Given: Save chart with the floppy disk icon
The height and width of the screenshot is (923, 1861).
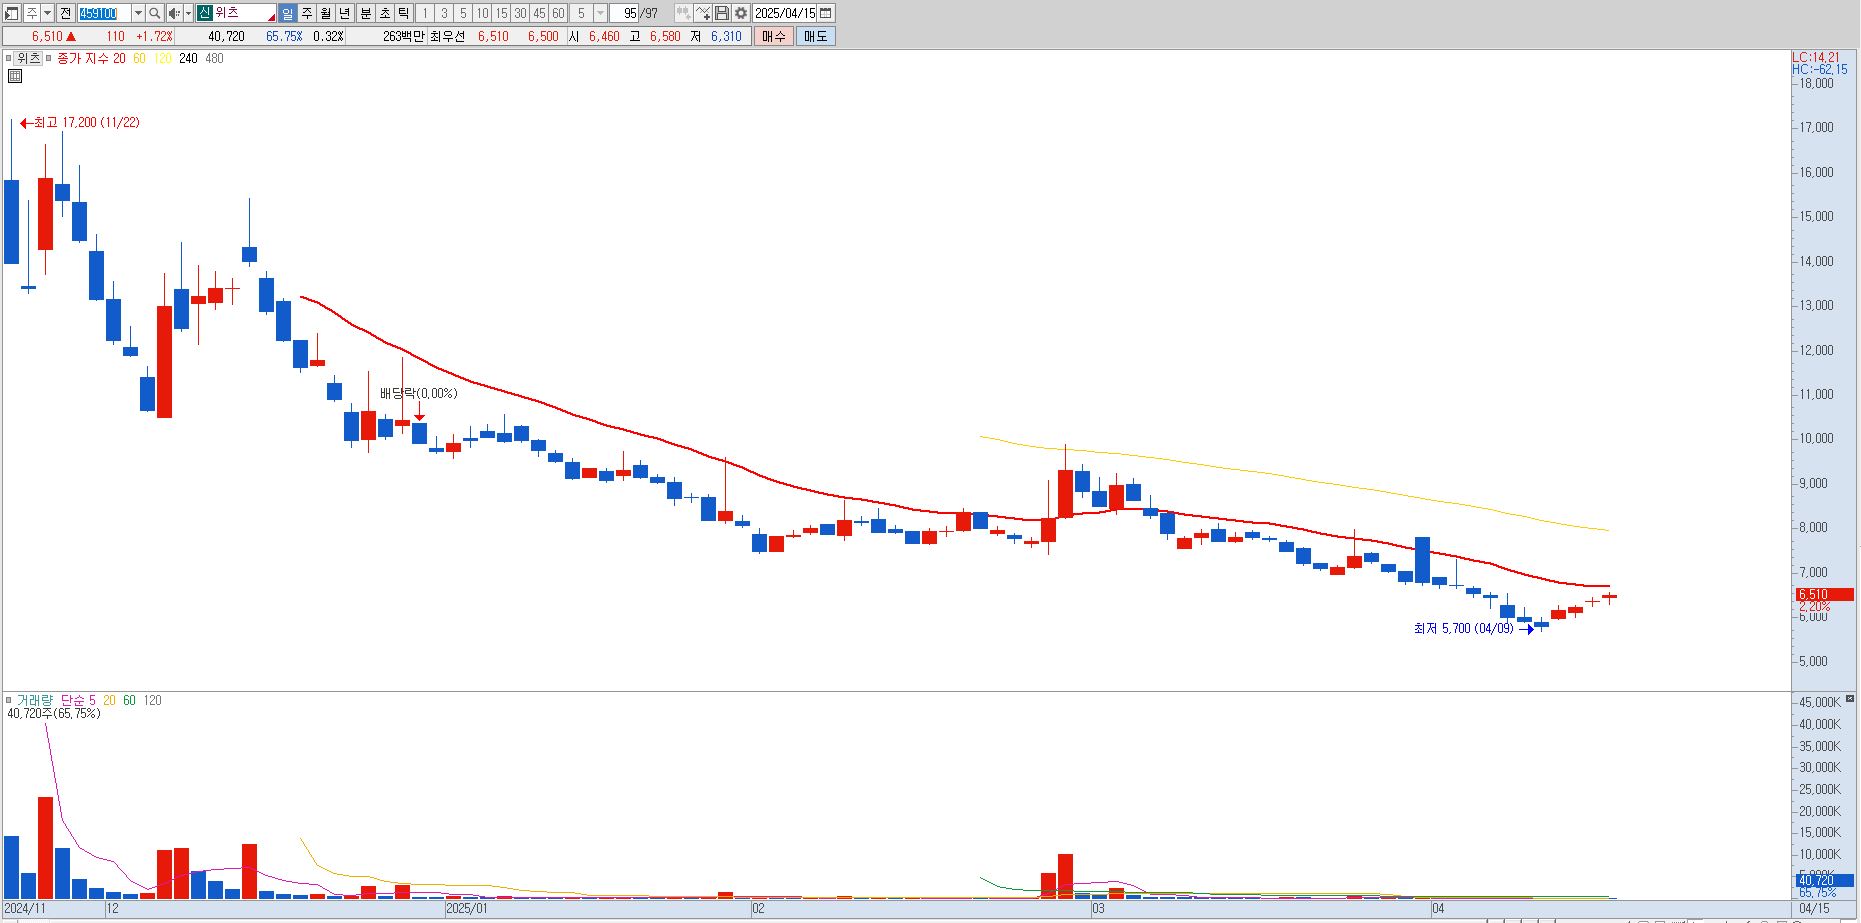Looking at the screenshot, I should pos(722,13).
